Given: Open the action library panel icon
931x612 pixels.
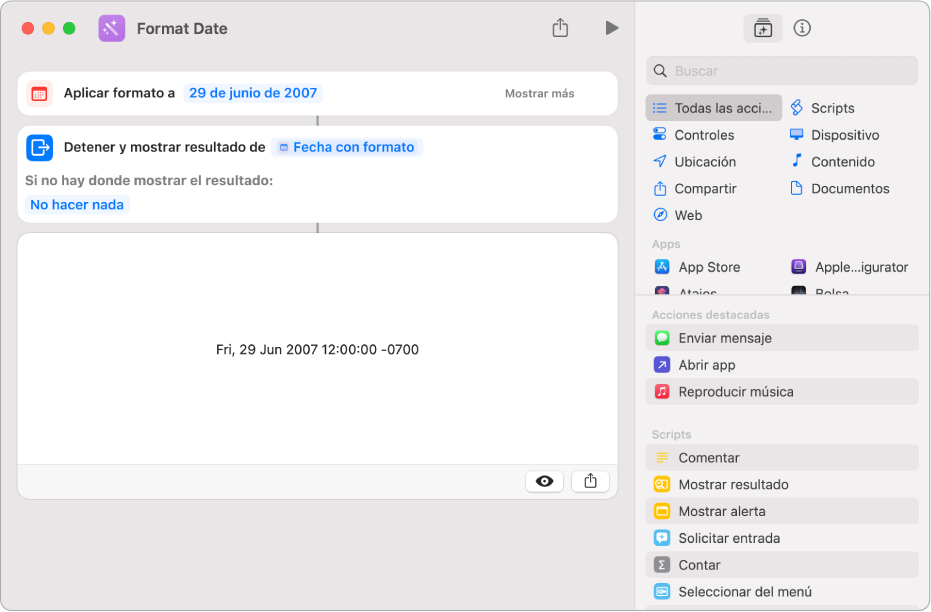Looking at the screenshot, I should [762, 28].
